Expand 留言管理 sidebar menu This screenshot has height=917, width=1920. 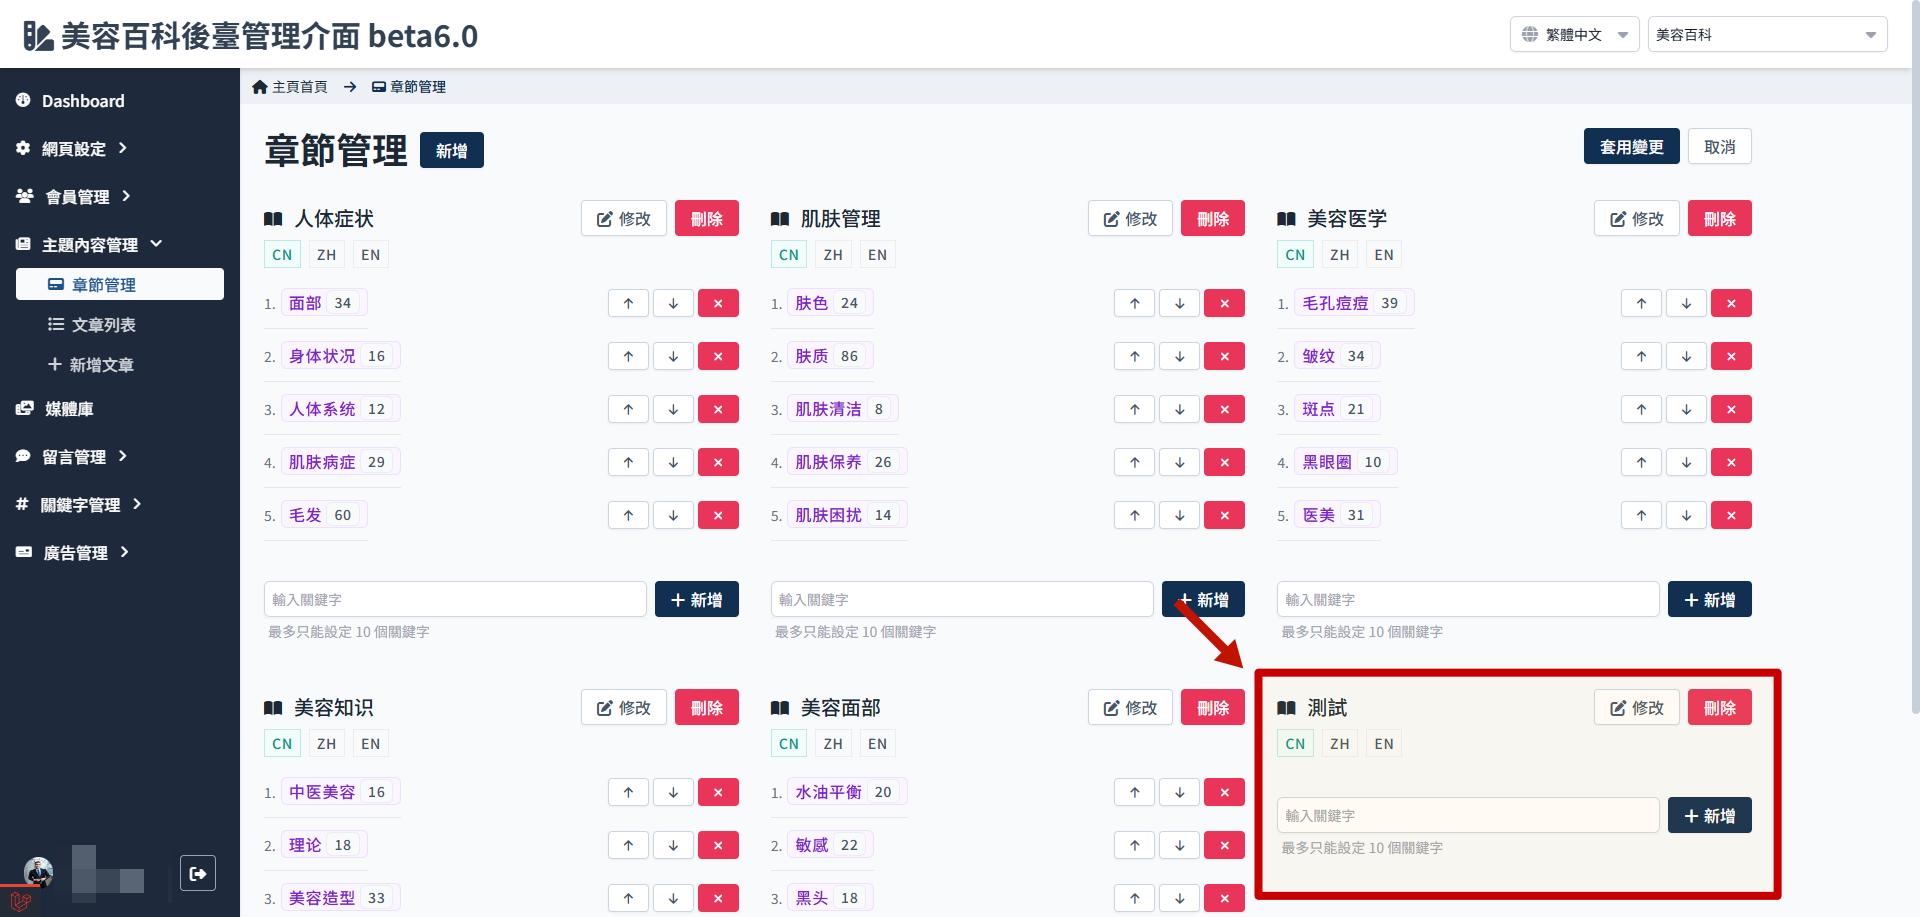click(72, 456)
